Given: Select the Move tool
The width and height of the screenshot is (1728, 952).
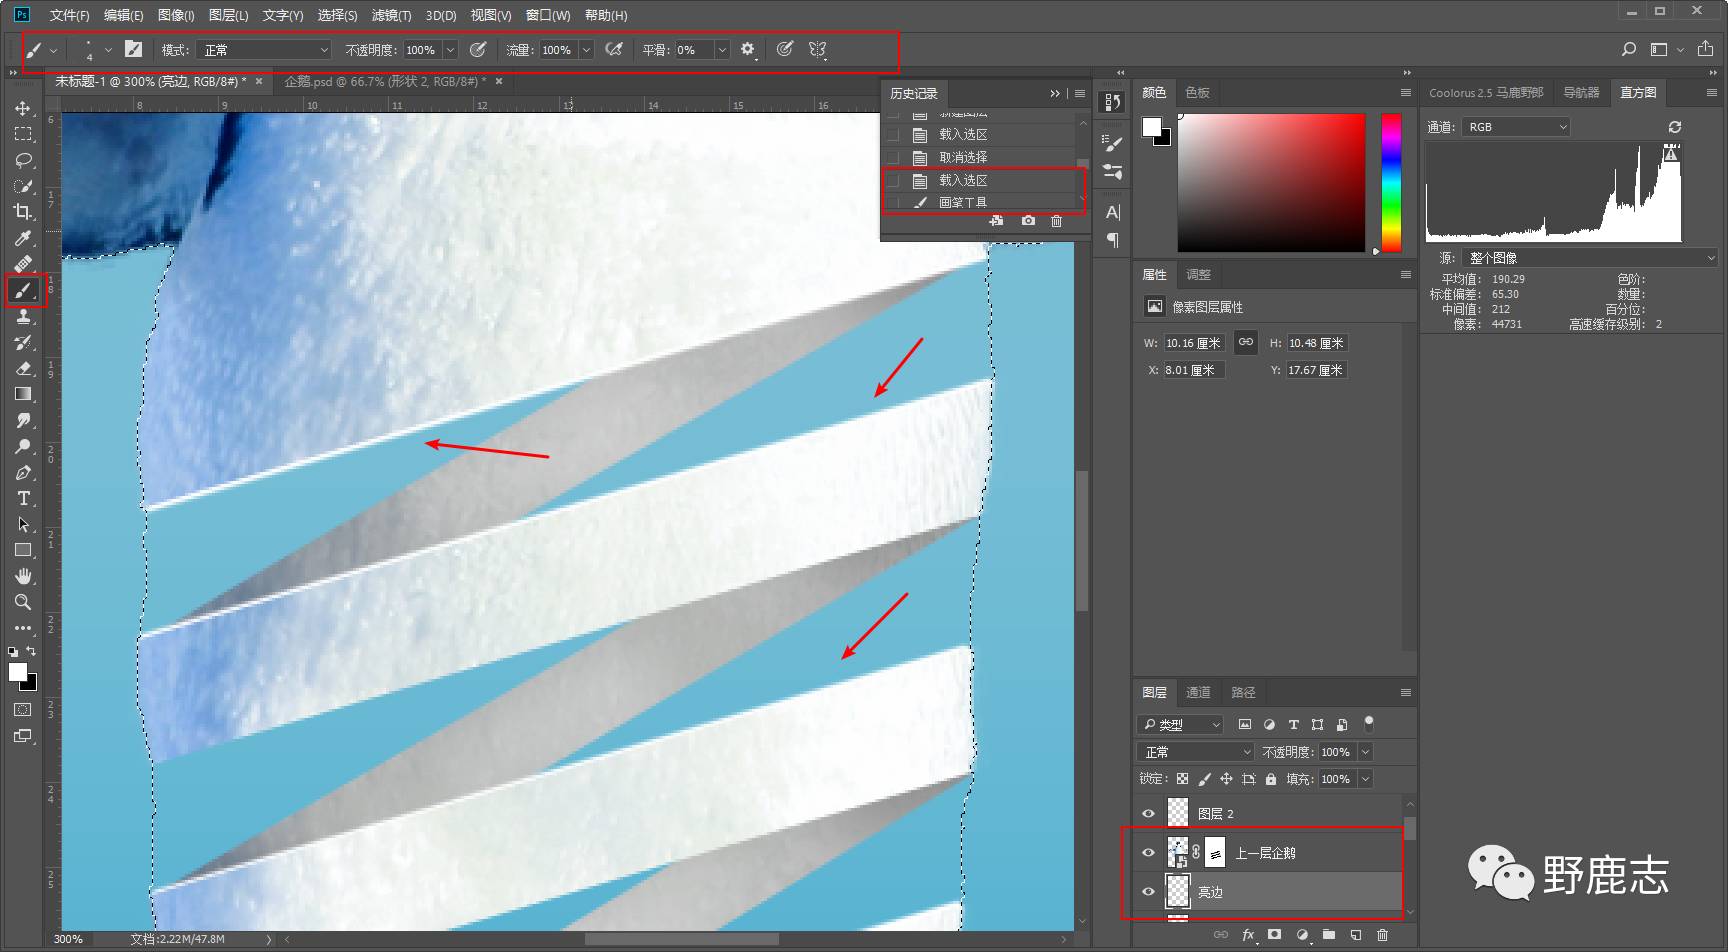Looking at the screenshot, I should click(23, 108).
